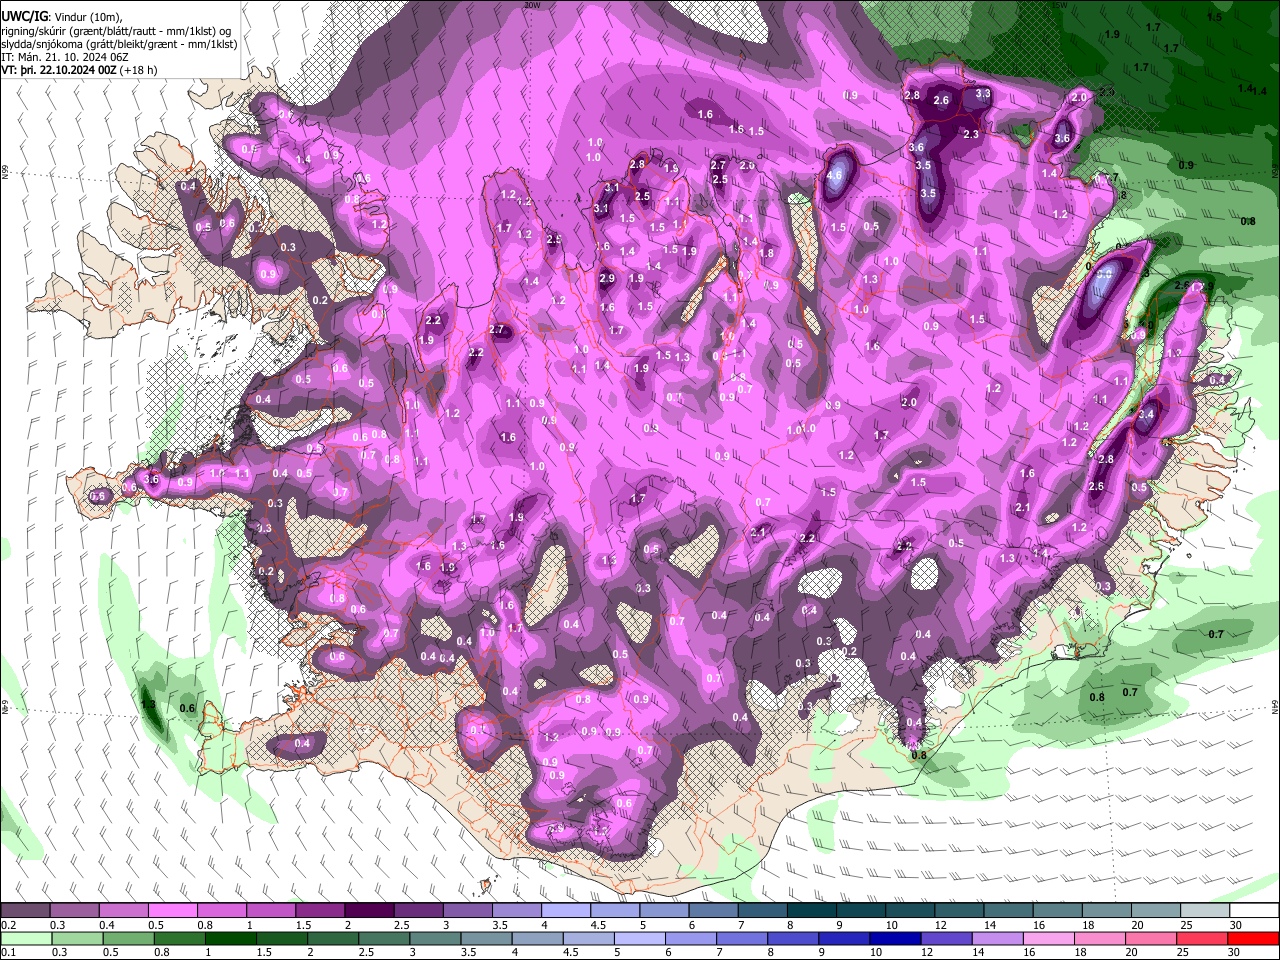Pick the darkest purple swatch between 2 and 2.5
Viewport: 1280px width, 960px height.
pos(368,911)
